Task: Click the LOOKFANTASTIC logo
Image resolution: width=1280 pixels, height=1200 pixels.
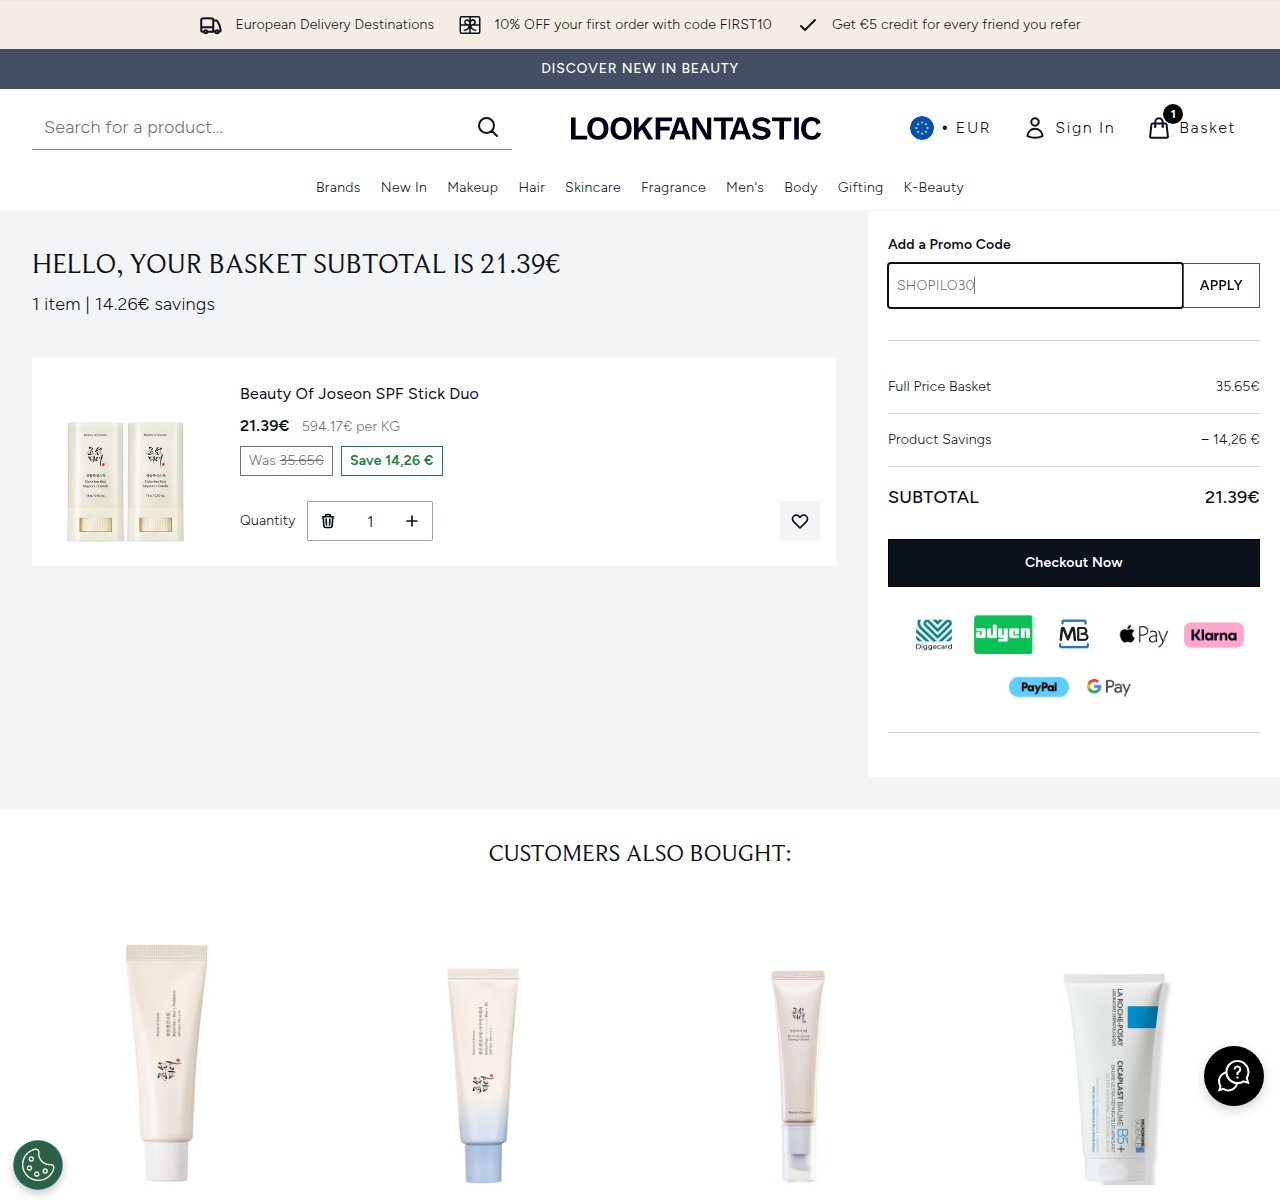Action: pyautogui.click(x=695, y=128)
